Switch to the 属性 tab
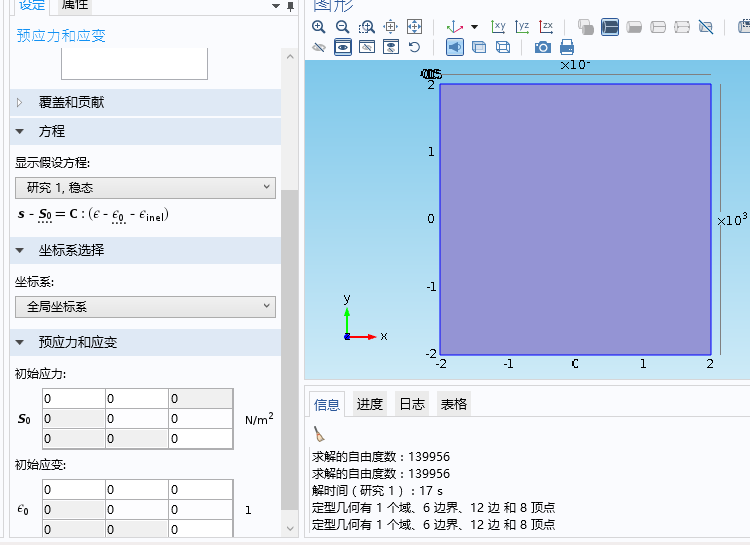 [75, 6]
